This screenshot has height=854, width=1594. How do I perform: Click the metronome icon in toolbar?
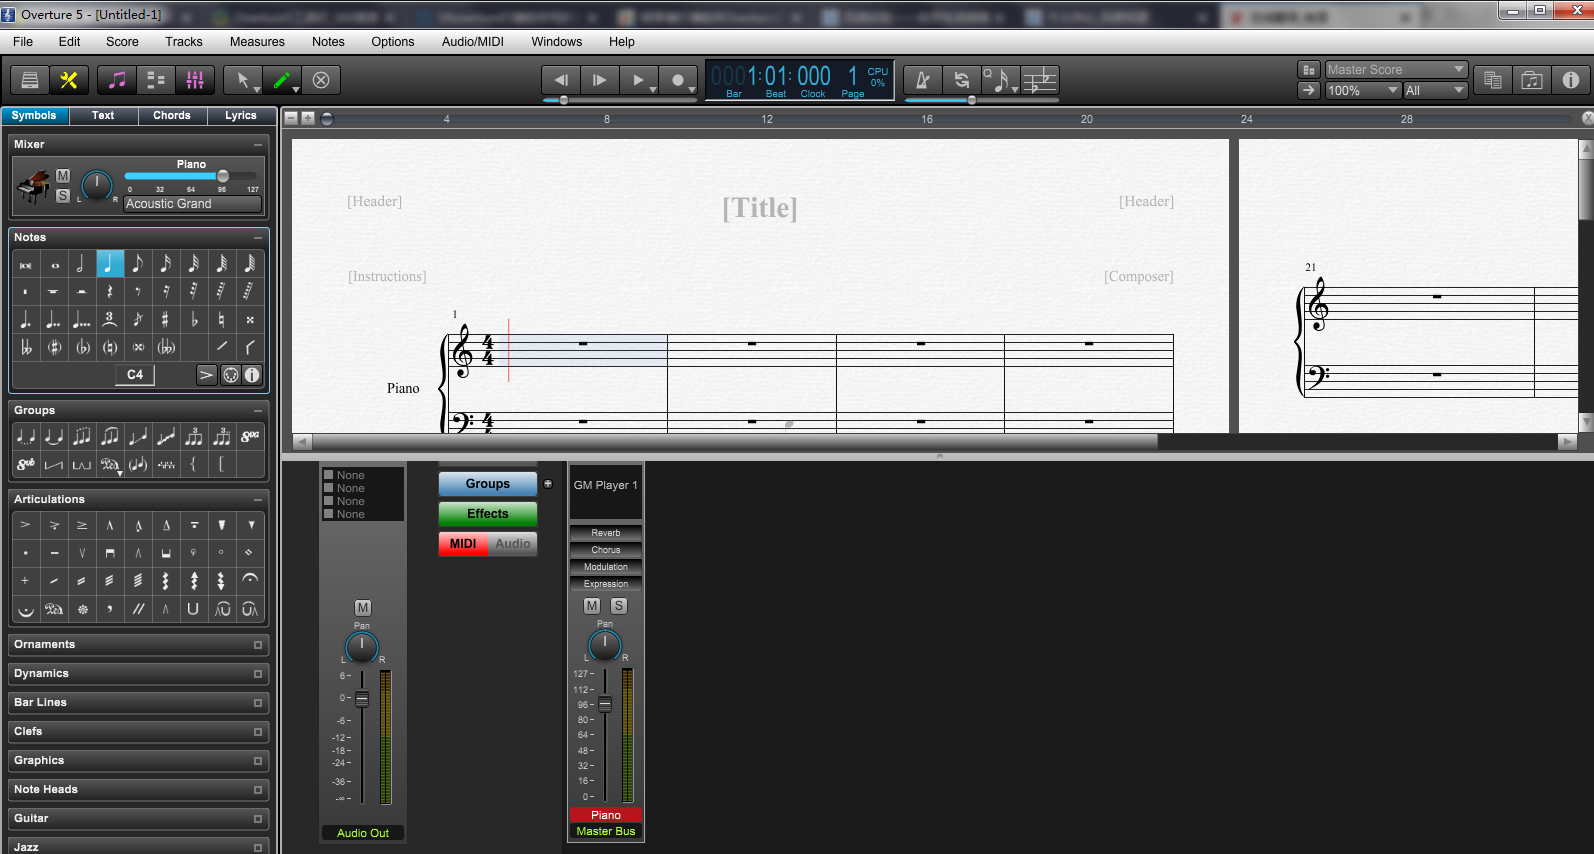tap(923, 80)
